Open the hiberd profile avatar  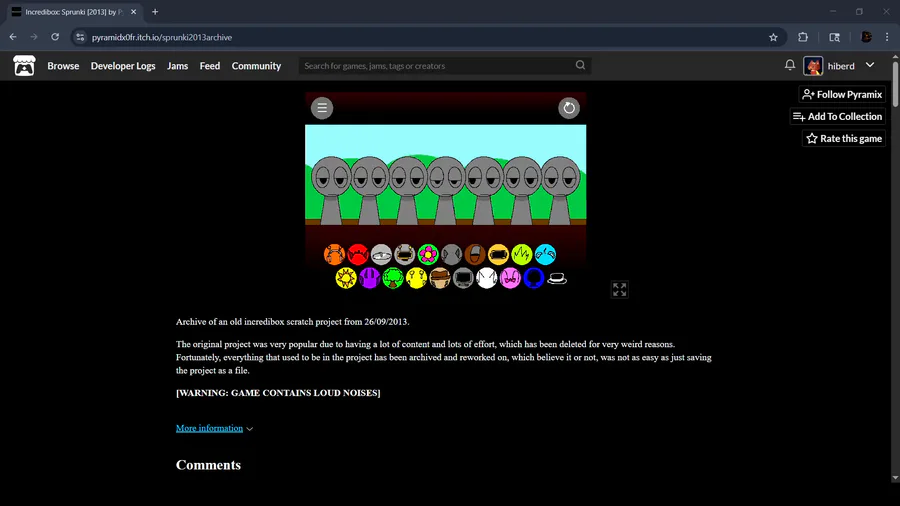coord(813,66)
